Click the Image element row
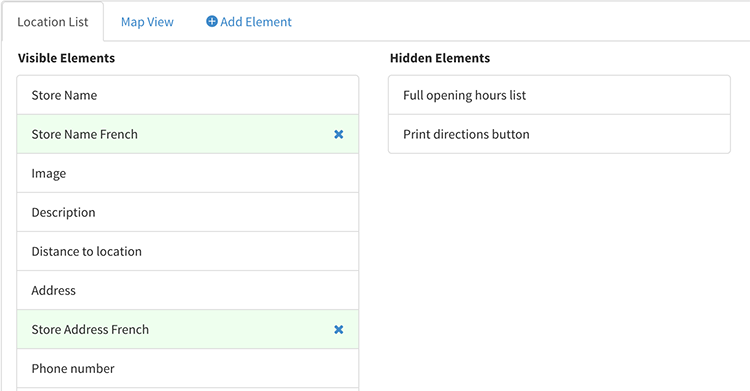750x391 pixels. [188, 173]
